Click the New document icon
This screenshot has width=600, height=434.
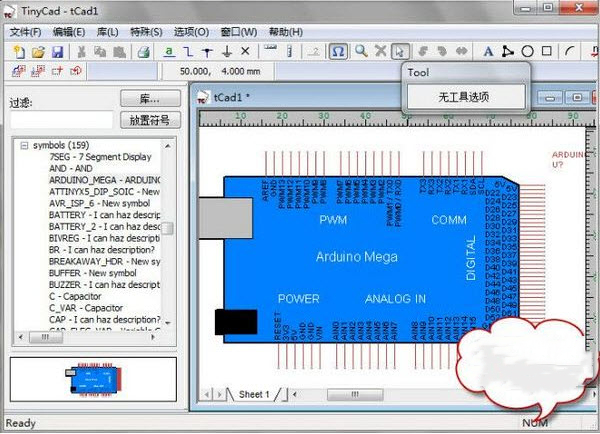pyautogui.click(x=19, y=51)
